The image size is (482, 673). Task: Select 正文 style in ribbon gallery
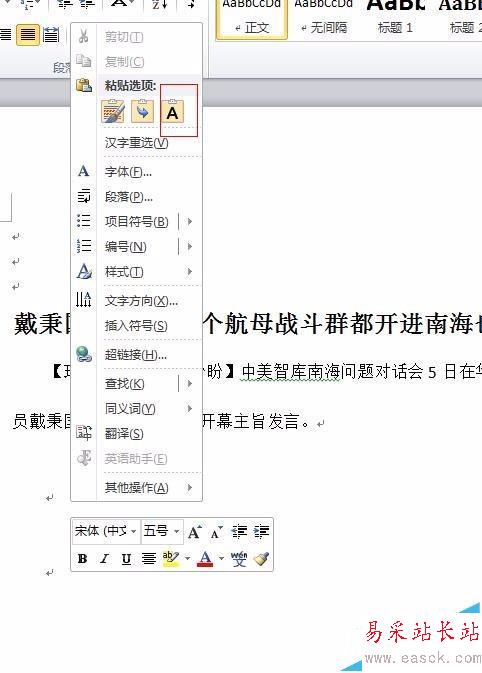coord(252,20)
